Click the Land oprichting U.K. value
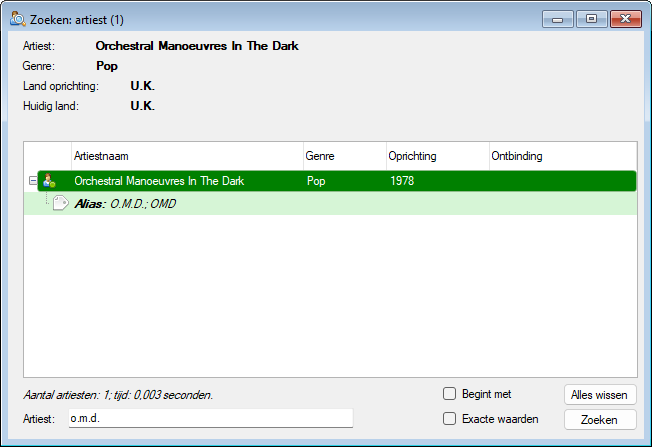This screenshot has width=652, height=447. click(x=143, y=86)
